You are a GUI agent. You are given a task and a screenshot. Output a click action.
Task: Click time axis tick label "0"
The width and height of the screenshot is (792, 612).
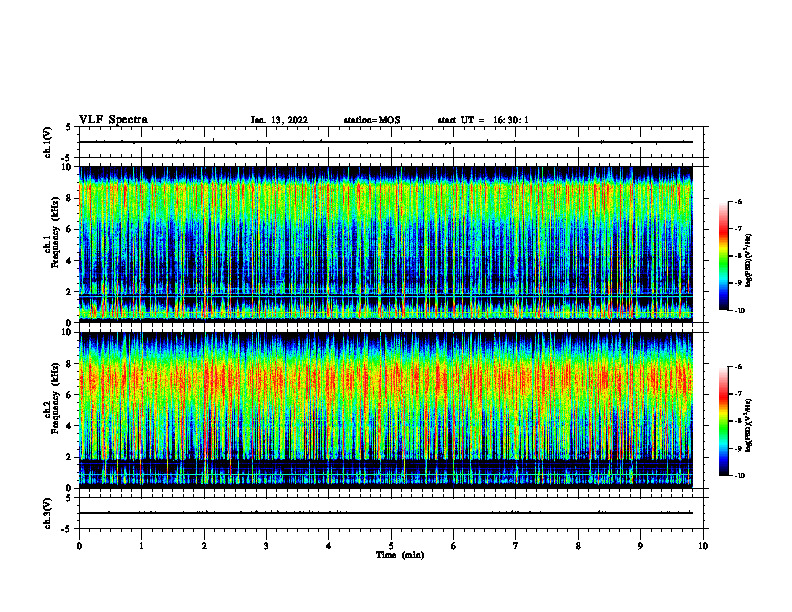[79, 546]
